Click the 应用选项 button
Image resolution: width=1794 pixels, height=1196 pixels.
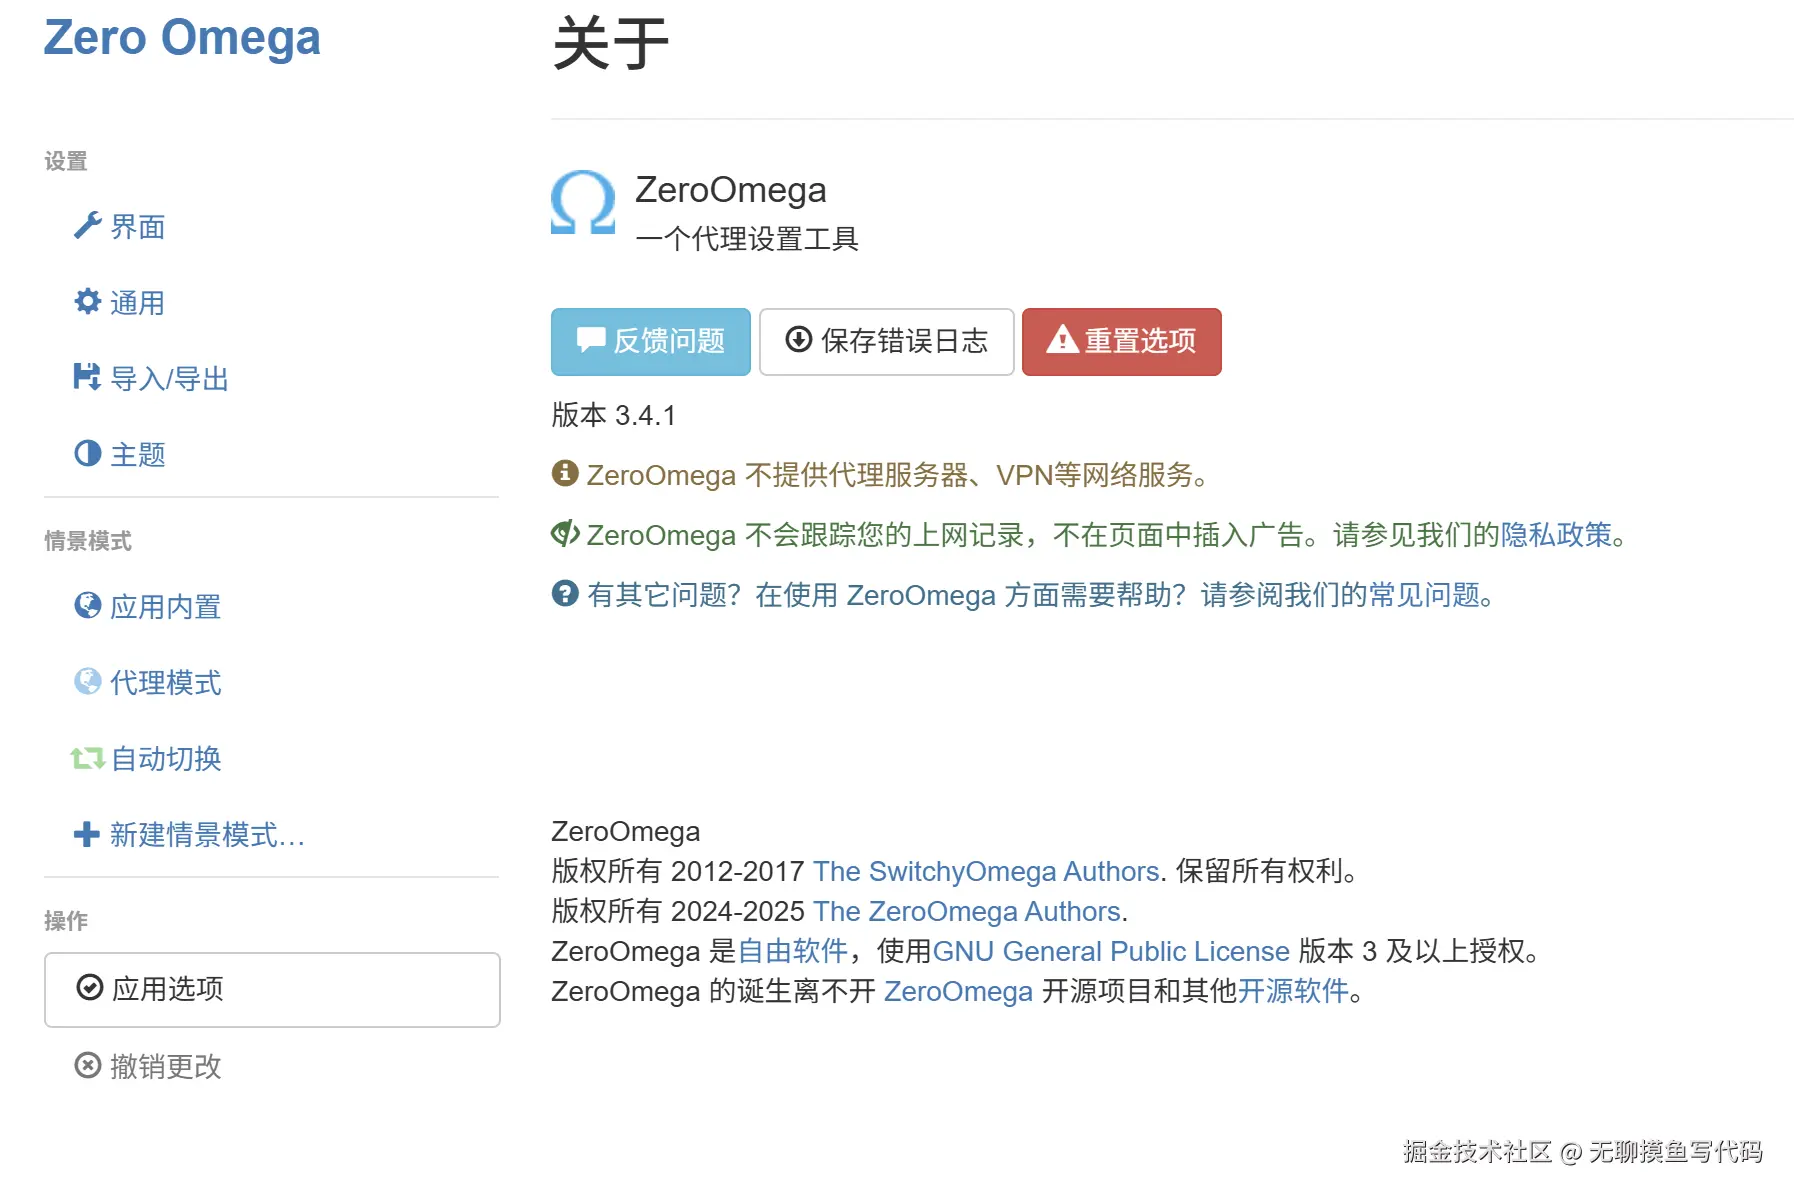(272, 989)
